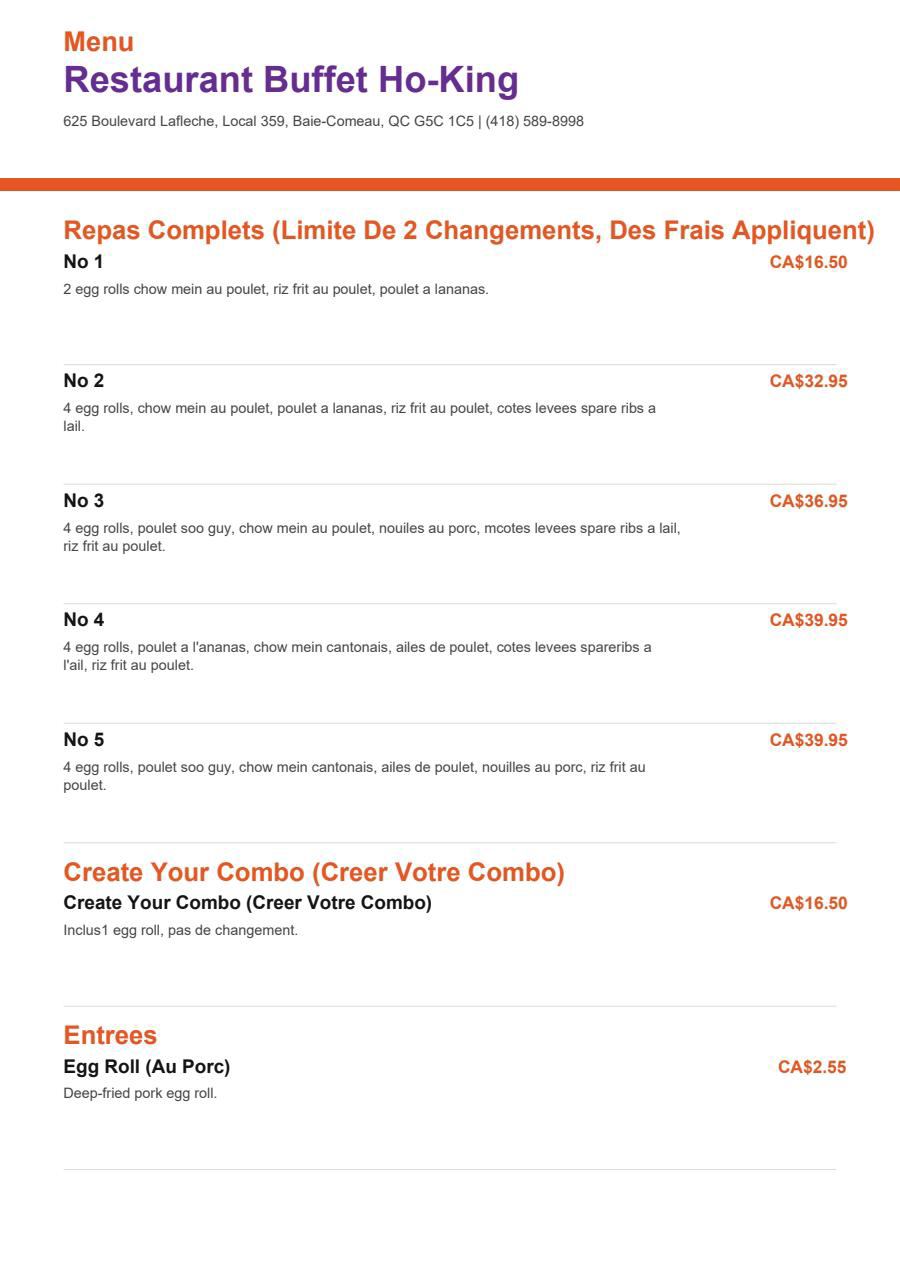Click the Repas Complets section heading
The width and height of the screenshot is (900, 1273).
click(x=469, y=230)
